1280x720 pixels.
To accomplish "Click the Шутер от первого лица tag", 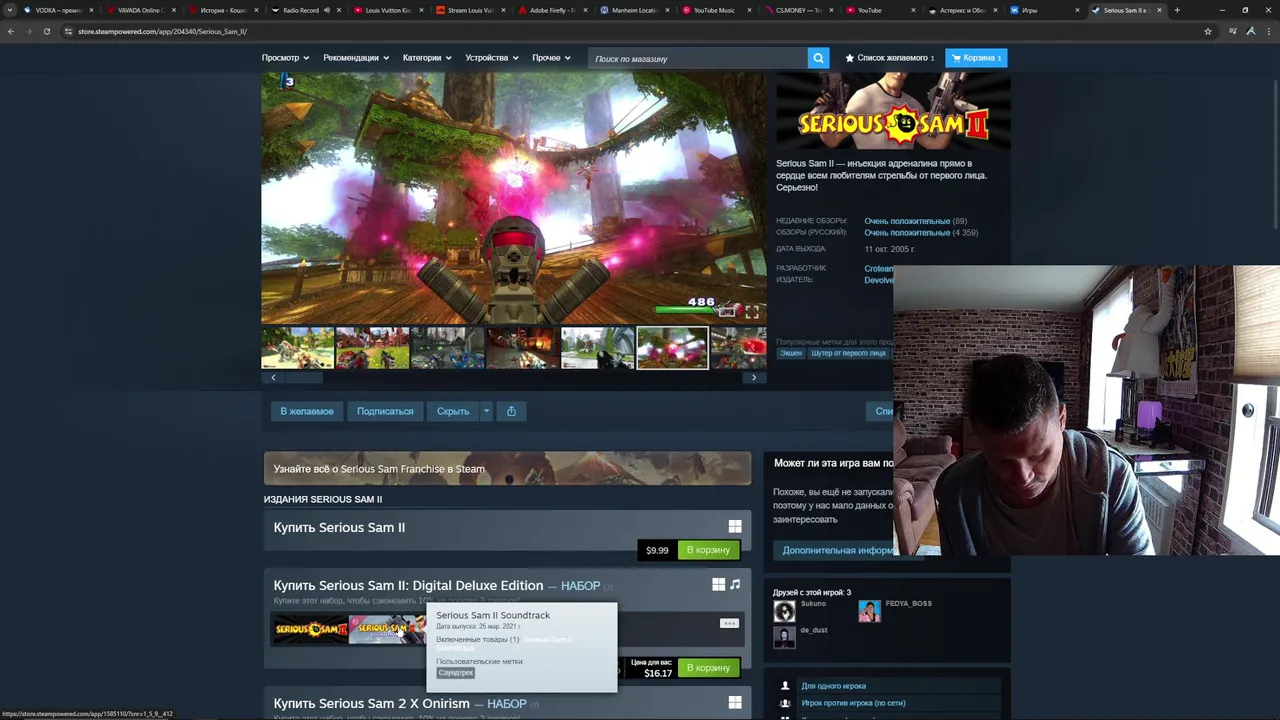I will (x=848, y=353).
